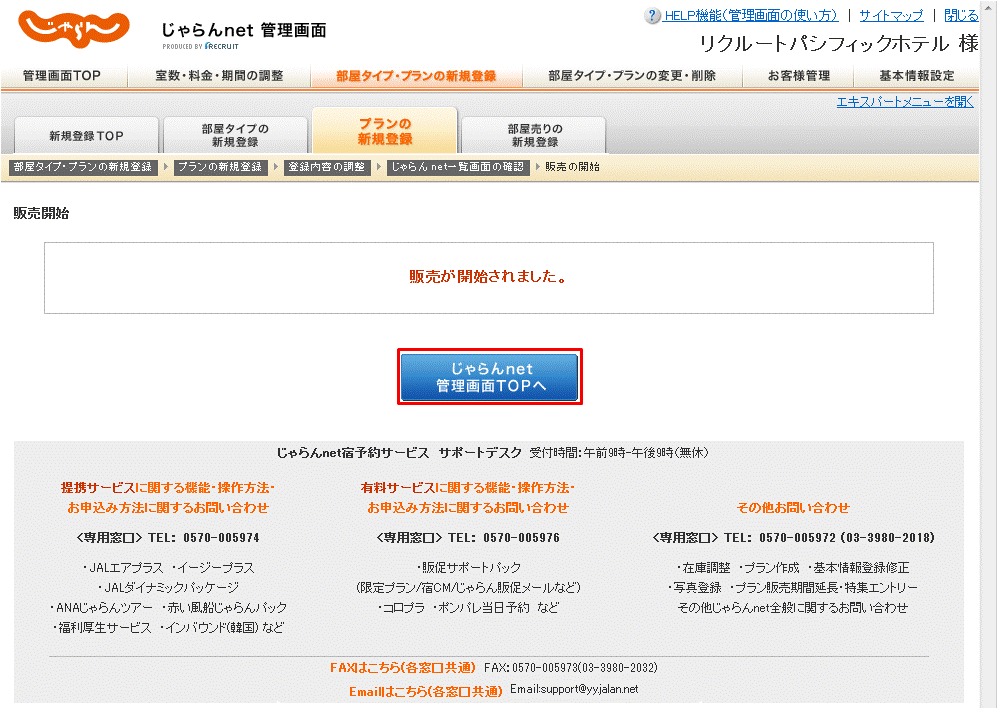Open the 基本情報設定 menu item
This screenshot has height=709, width=998.
coord(917,75)
